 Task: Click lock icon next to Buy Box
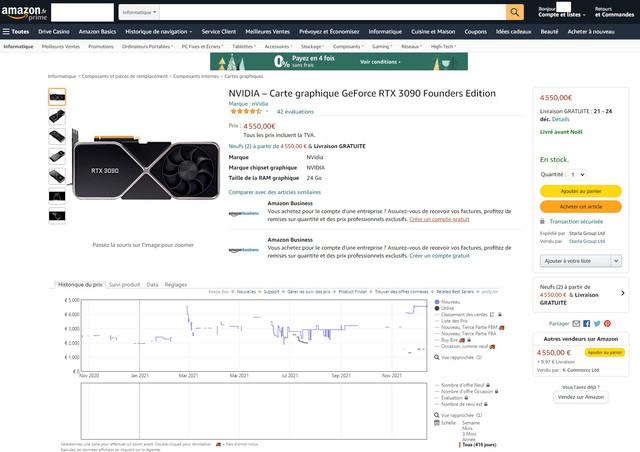(469, 340)
